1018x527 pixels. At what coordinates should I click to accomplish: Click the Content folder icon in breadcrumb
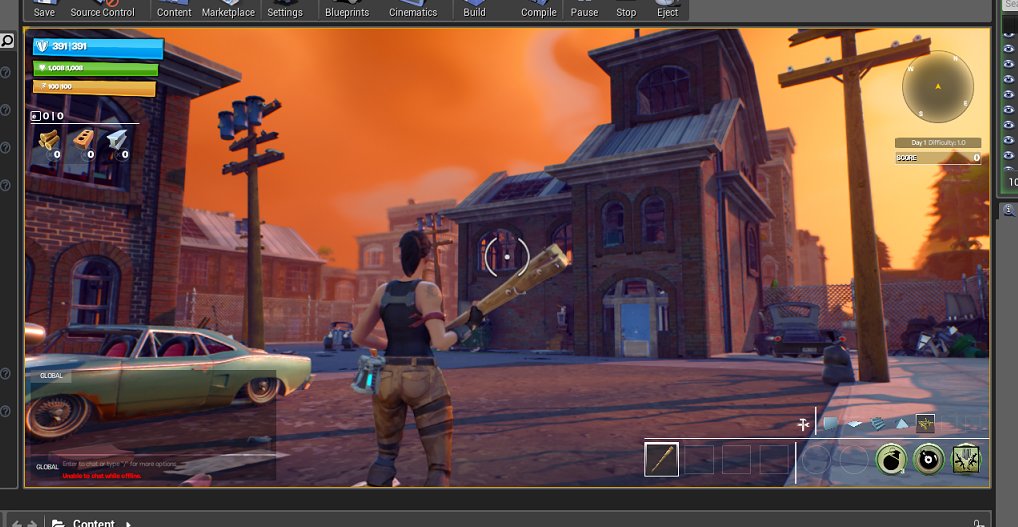click(58, 523)
